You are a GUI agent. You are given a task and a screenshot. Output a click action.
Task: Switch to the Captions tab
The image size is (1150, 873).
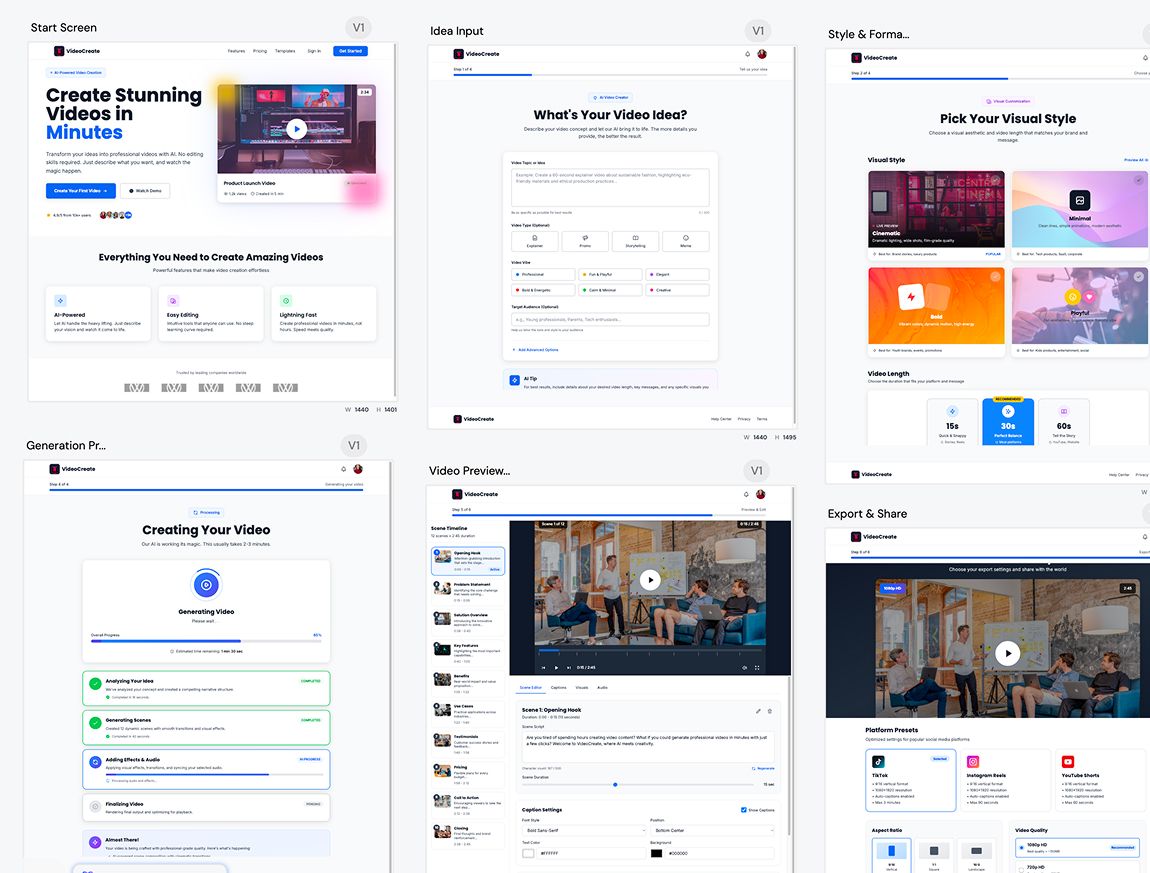point(558,688)
